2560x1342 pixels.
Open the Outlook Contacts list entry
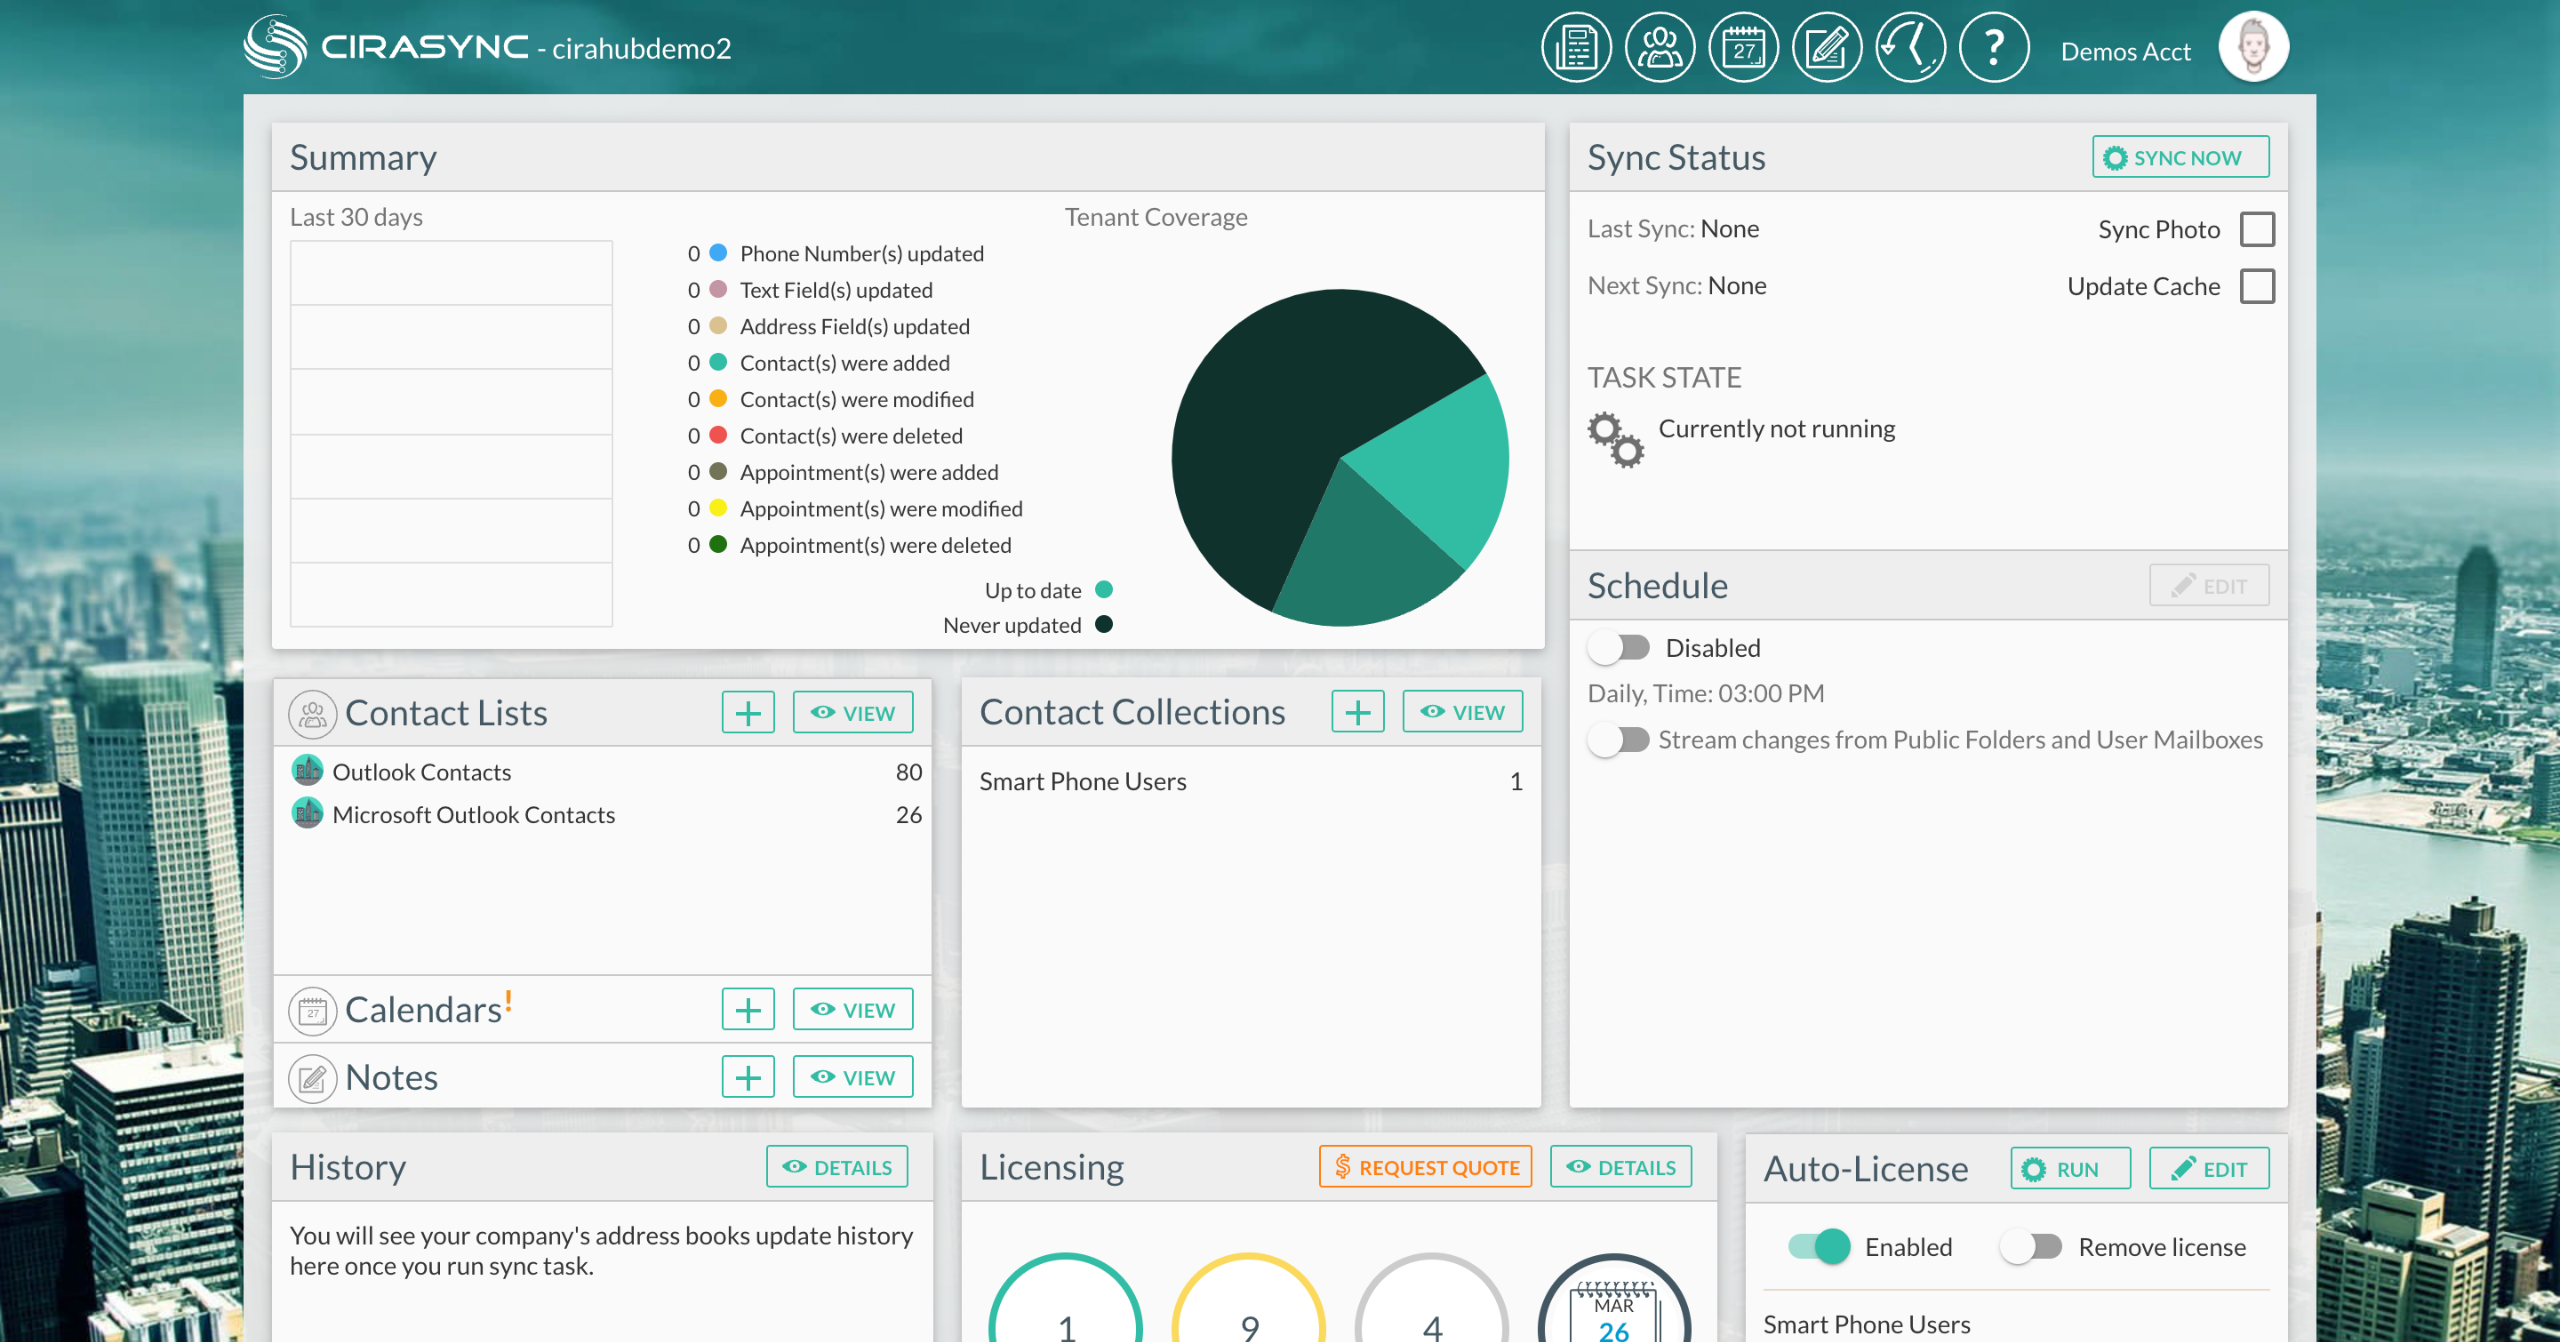coord(421,772)
